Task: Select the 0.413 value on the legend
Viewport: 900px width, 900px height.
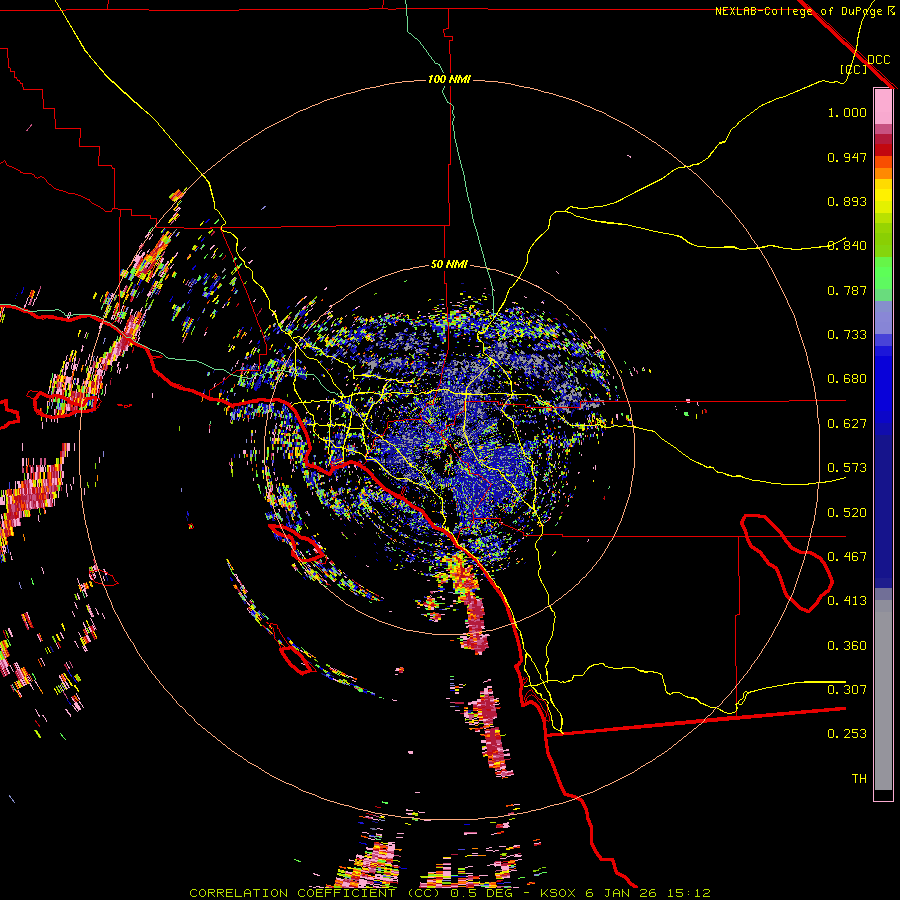Action: [x=847, y=601]
